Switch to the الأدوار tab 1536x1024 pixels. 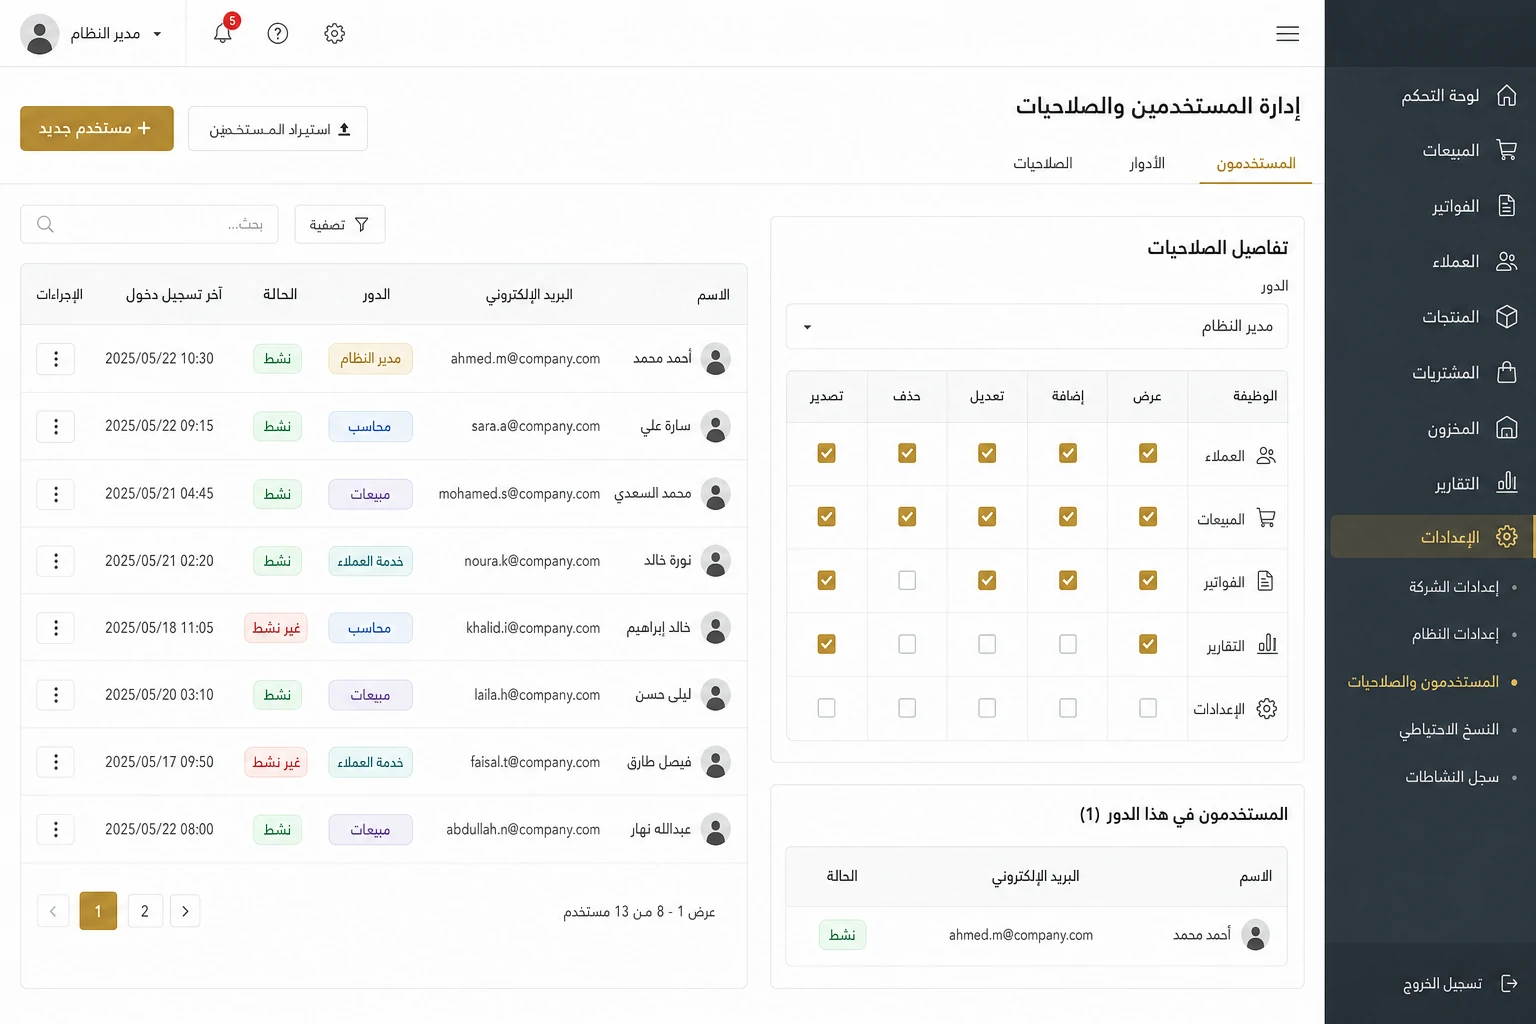click(x=1147, y=163)
